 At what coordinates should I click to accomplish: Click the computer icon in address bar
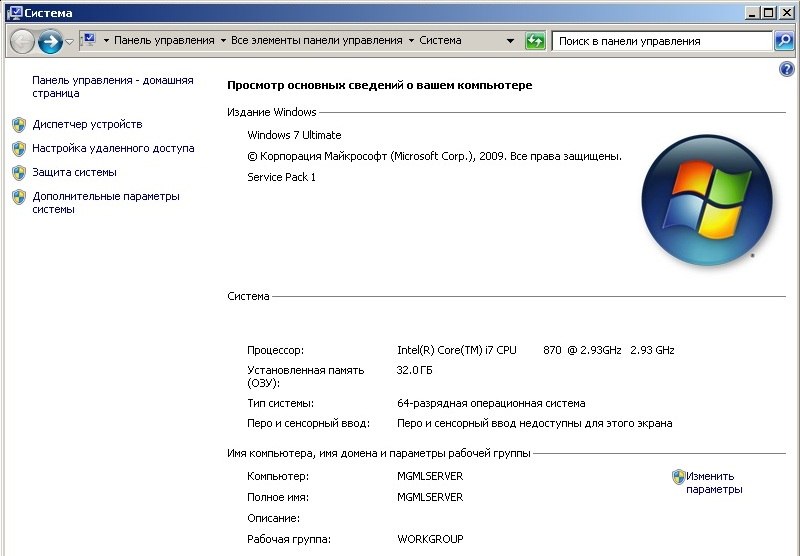[x=87, y=41]
